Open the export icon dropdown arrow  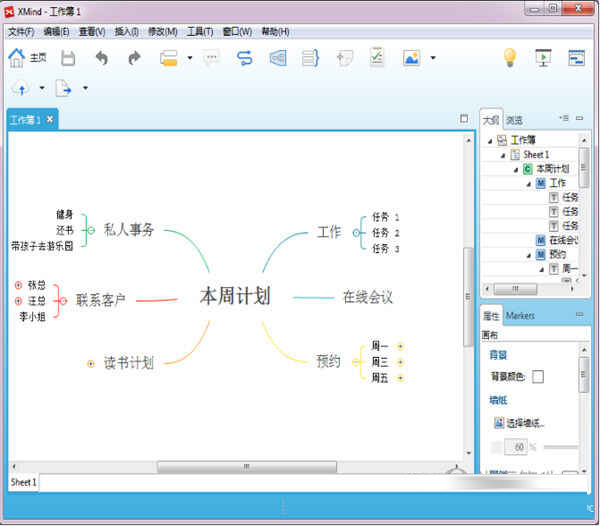[x=85, y=88]
